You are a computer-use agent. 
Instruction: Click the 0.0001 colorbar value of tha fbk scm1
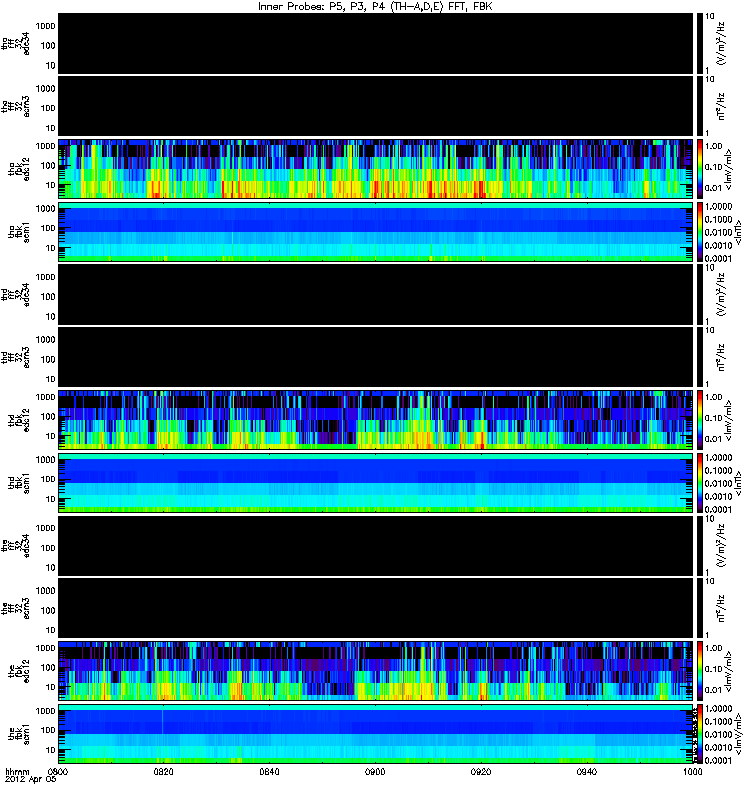coord(718,259)
